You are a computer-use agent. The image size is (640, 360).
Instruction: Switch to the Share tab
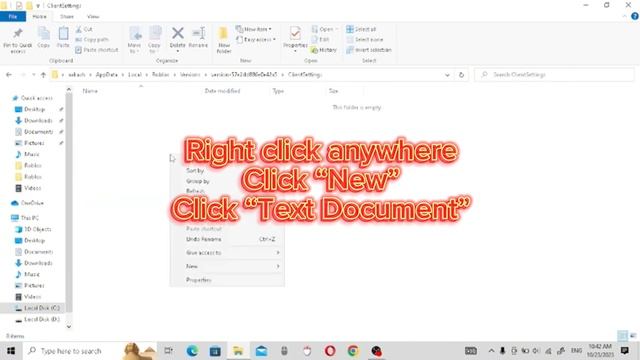(67, 16)
